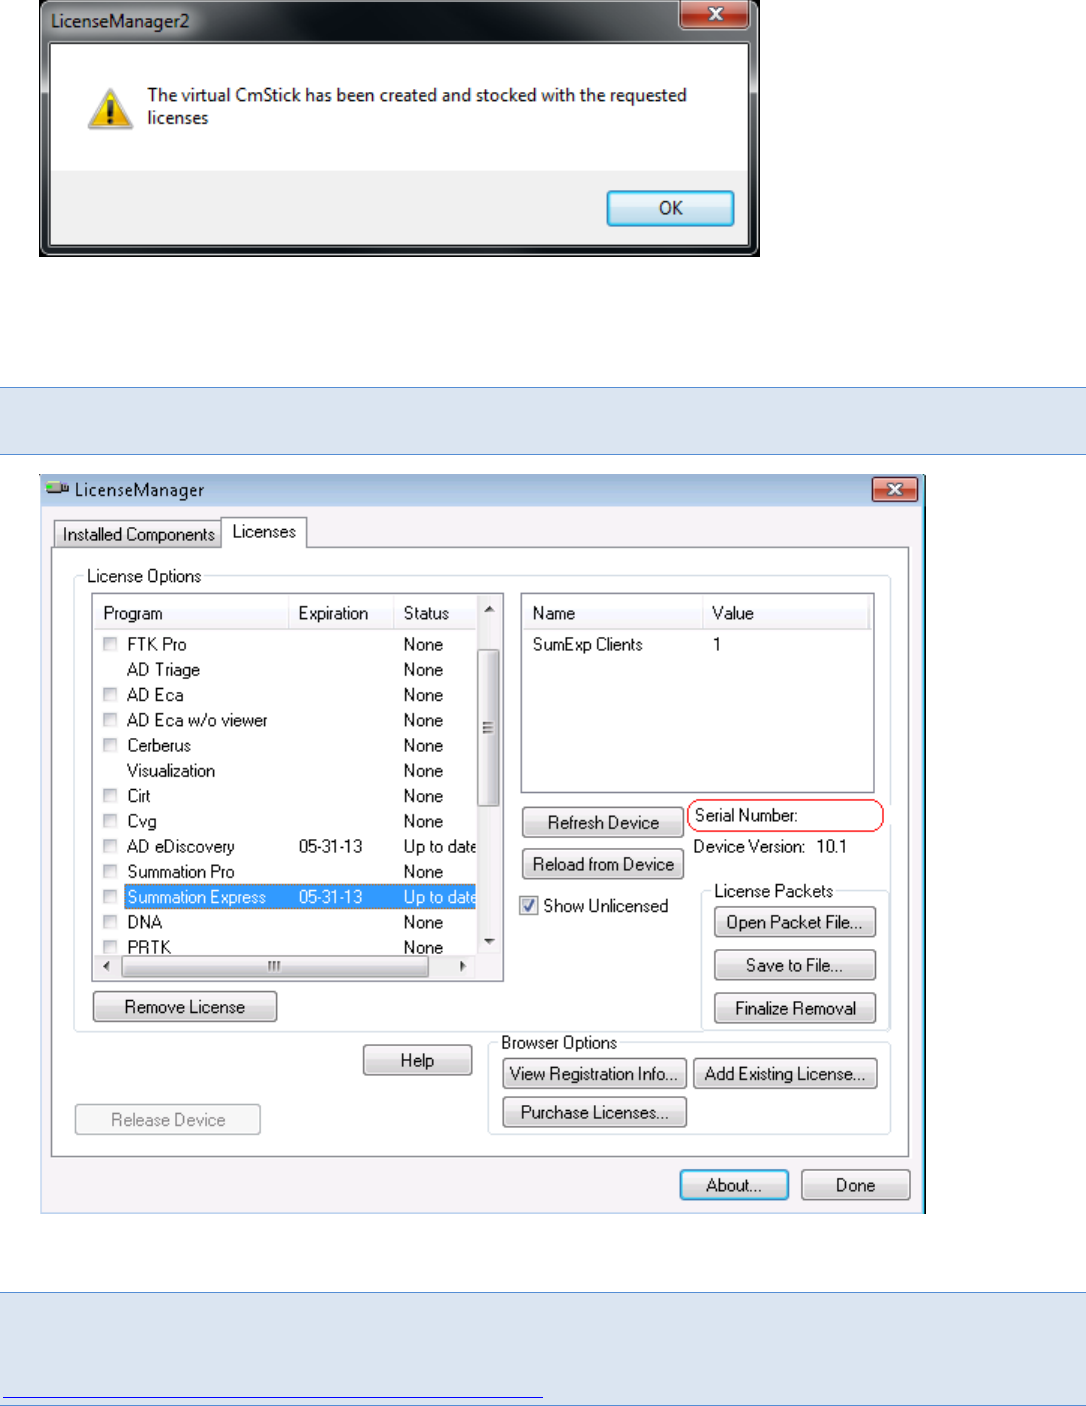Check the PRTK checkbox

pyautogui.click(x=110, y=947)
